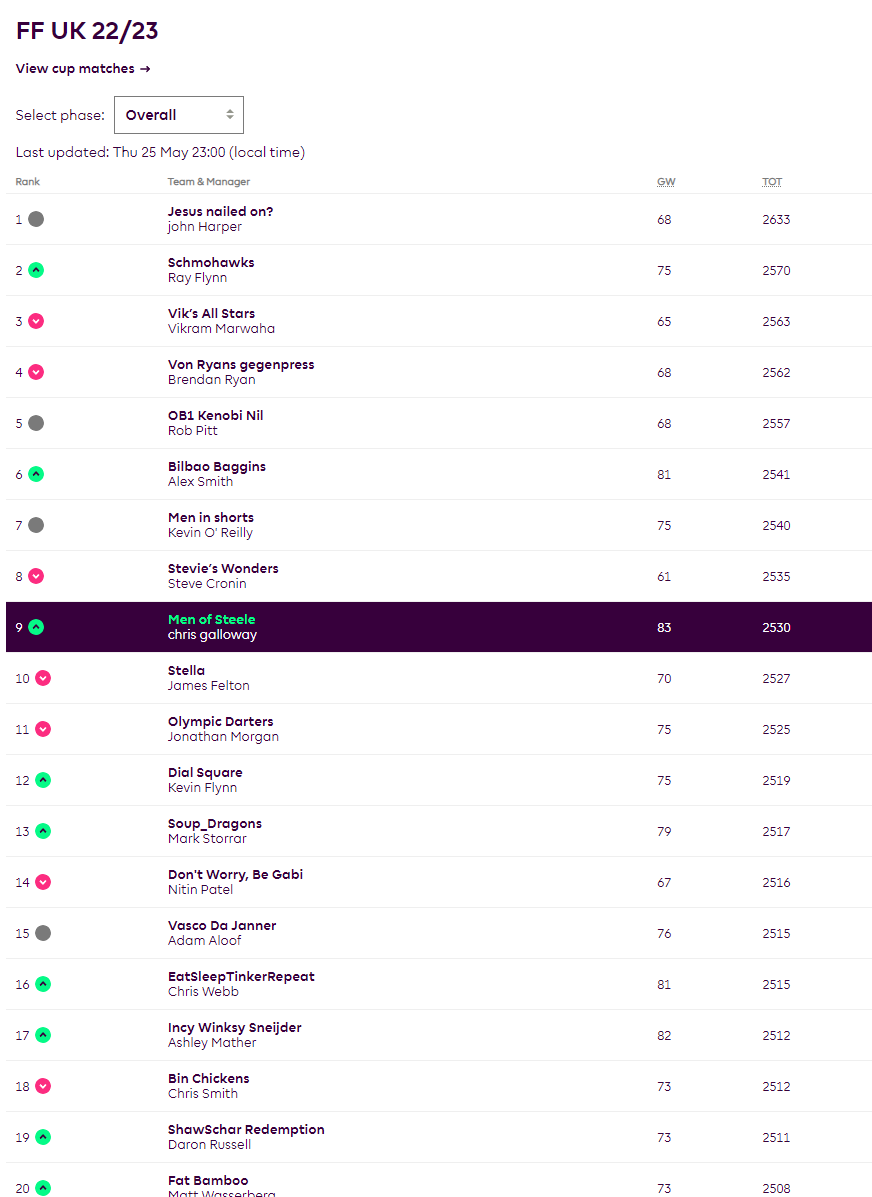Click green up arrow beside Schmohawks rank
The width and height of the screenshot is (872, 1197).
36,270
